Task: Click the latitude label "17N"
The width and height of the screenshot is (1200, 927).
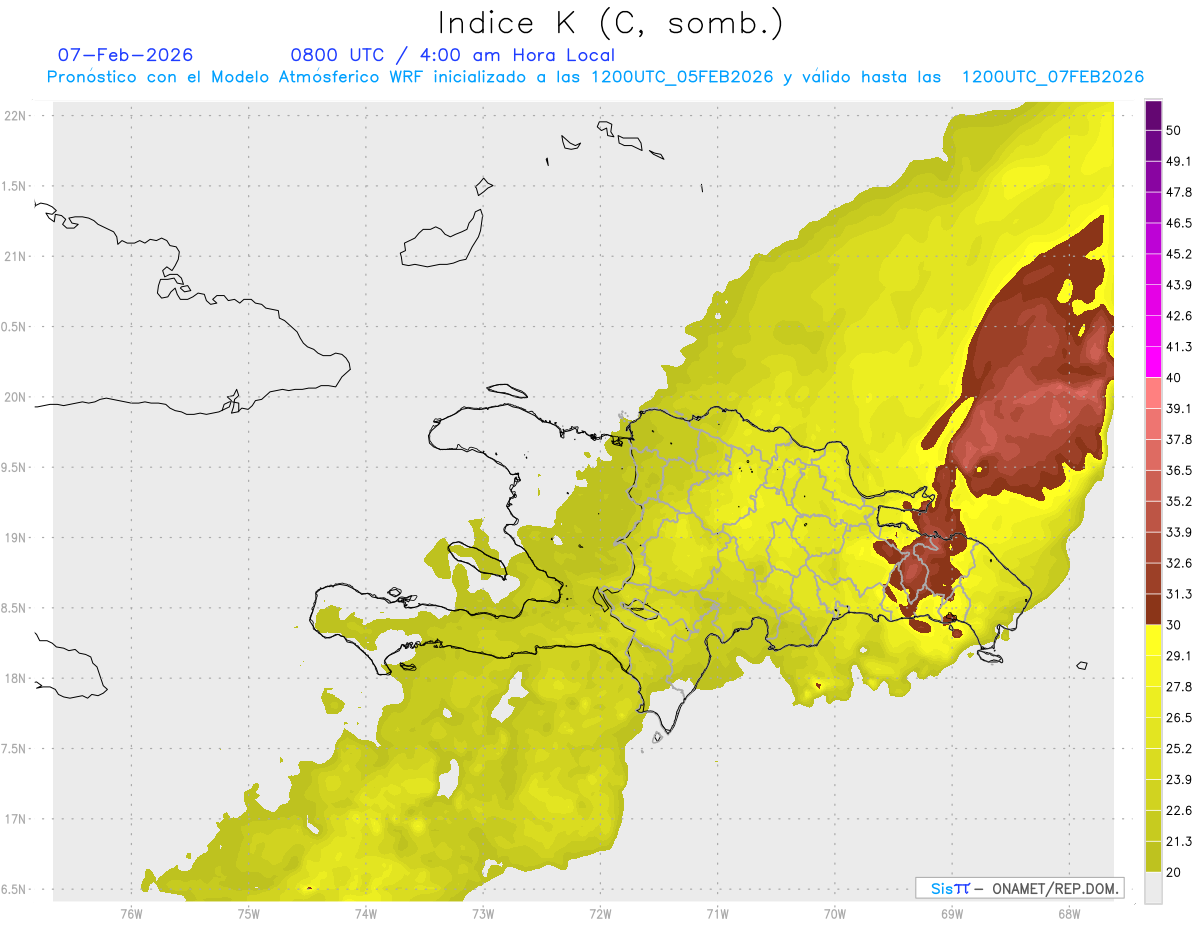Action: [x=17, y=819]
